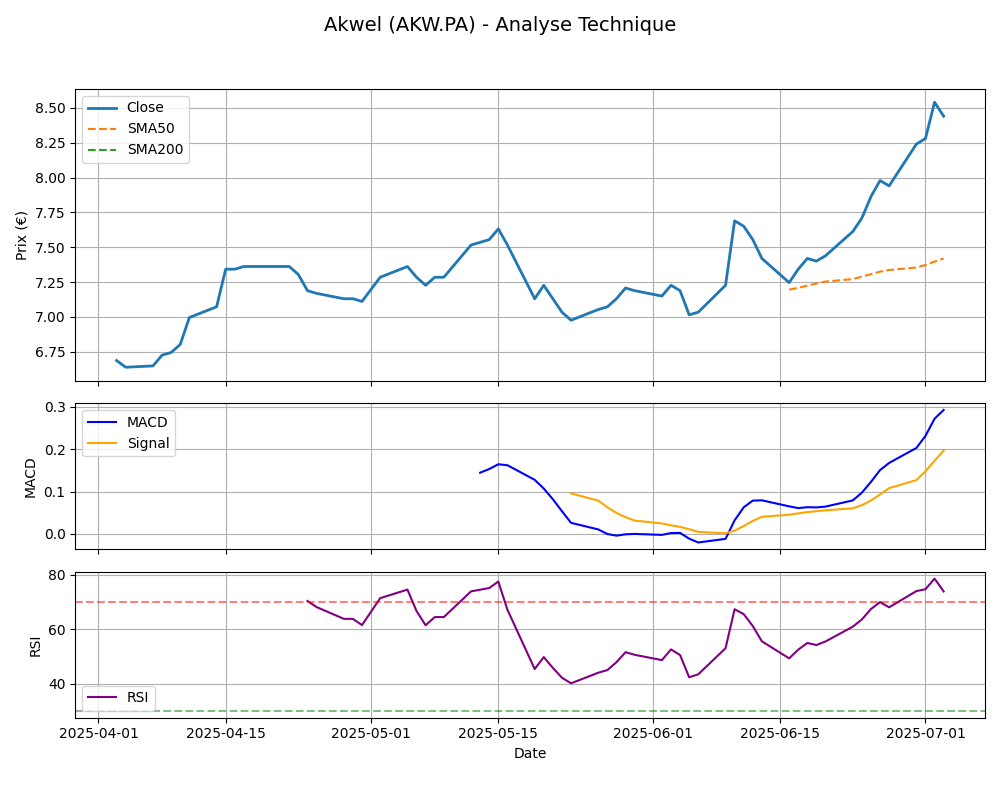The image size is (1000, 800).
Task: Click the 7.75 price tick label
Action: 50,213
